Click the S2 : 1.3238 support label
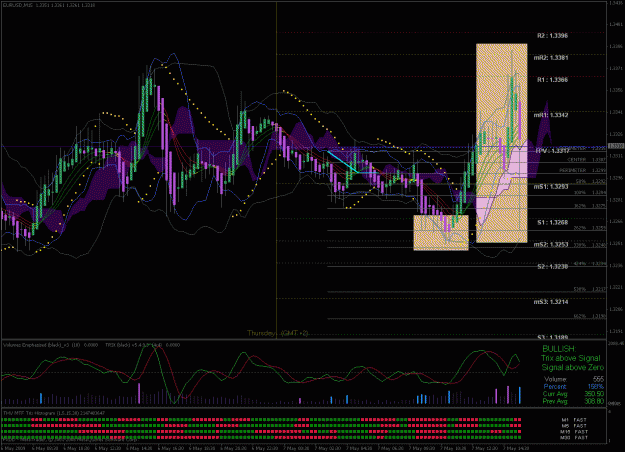Screen dimensions: 625x452 552,266
